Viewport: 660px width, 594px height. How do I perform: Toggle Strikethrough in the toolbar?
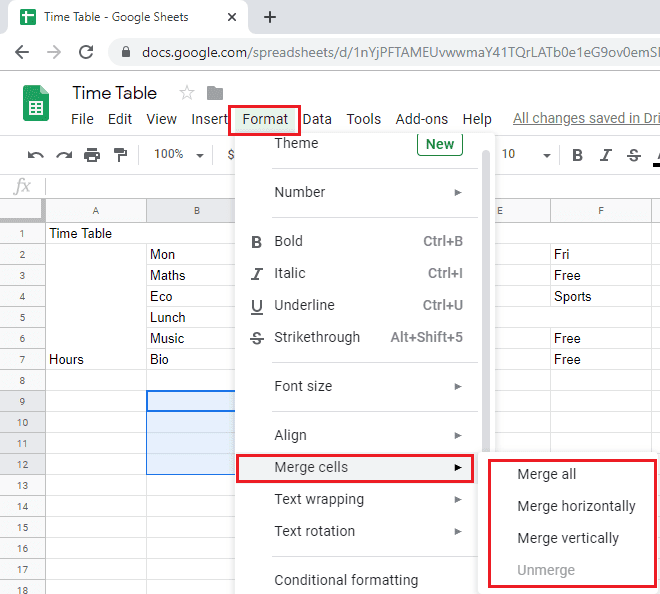[633, 155]
